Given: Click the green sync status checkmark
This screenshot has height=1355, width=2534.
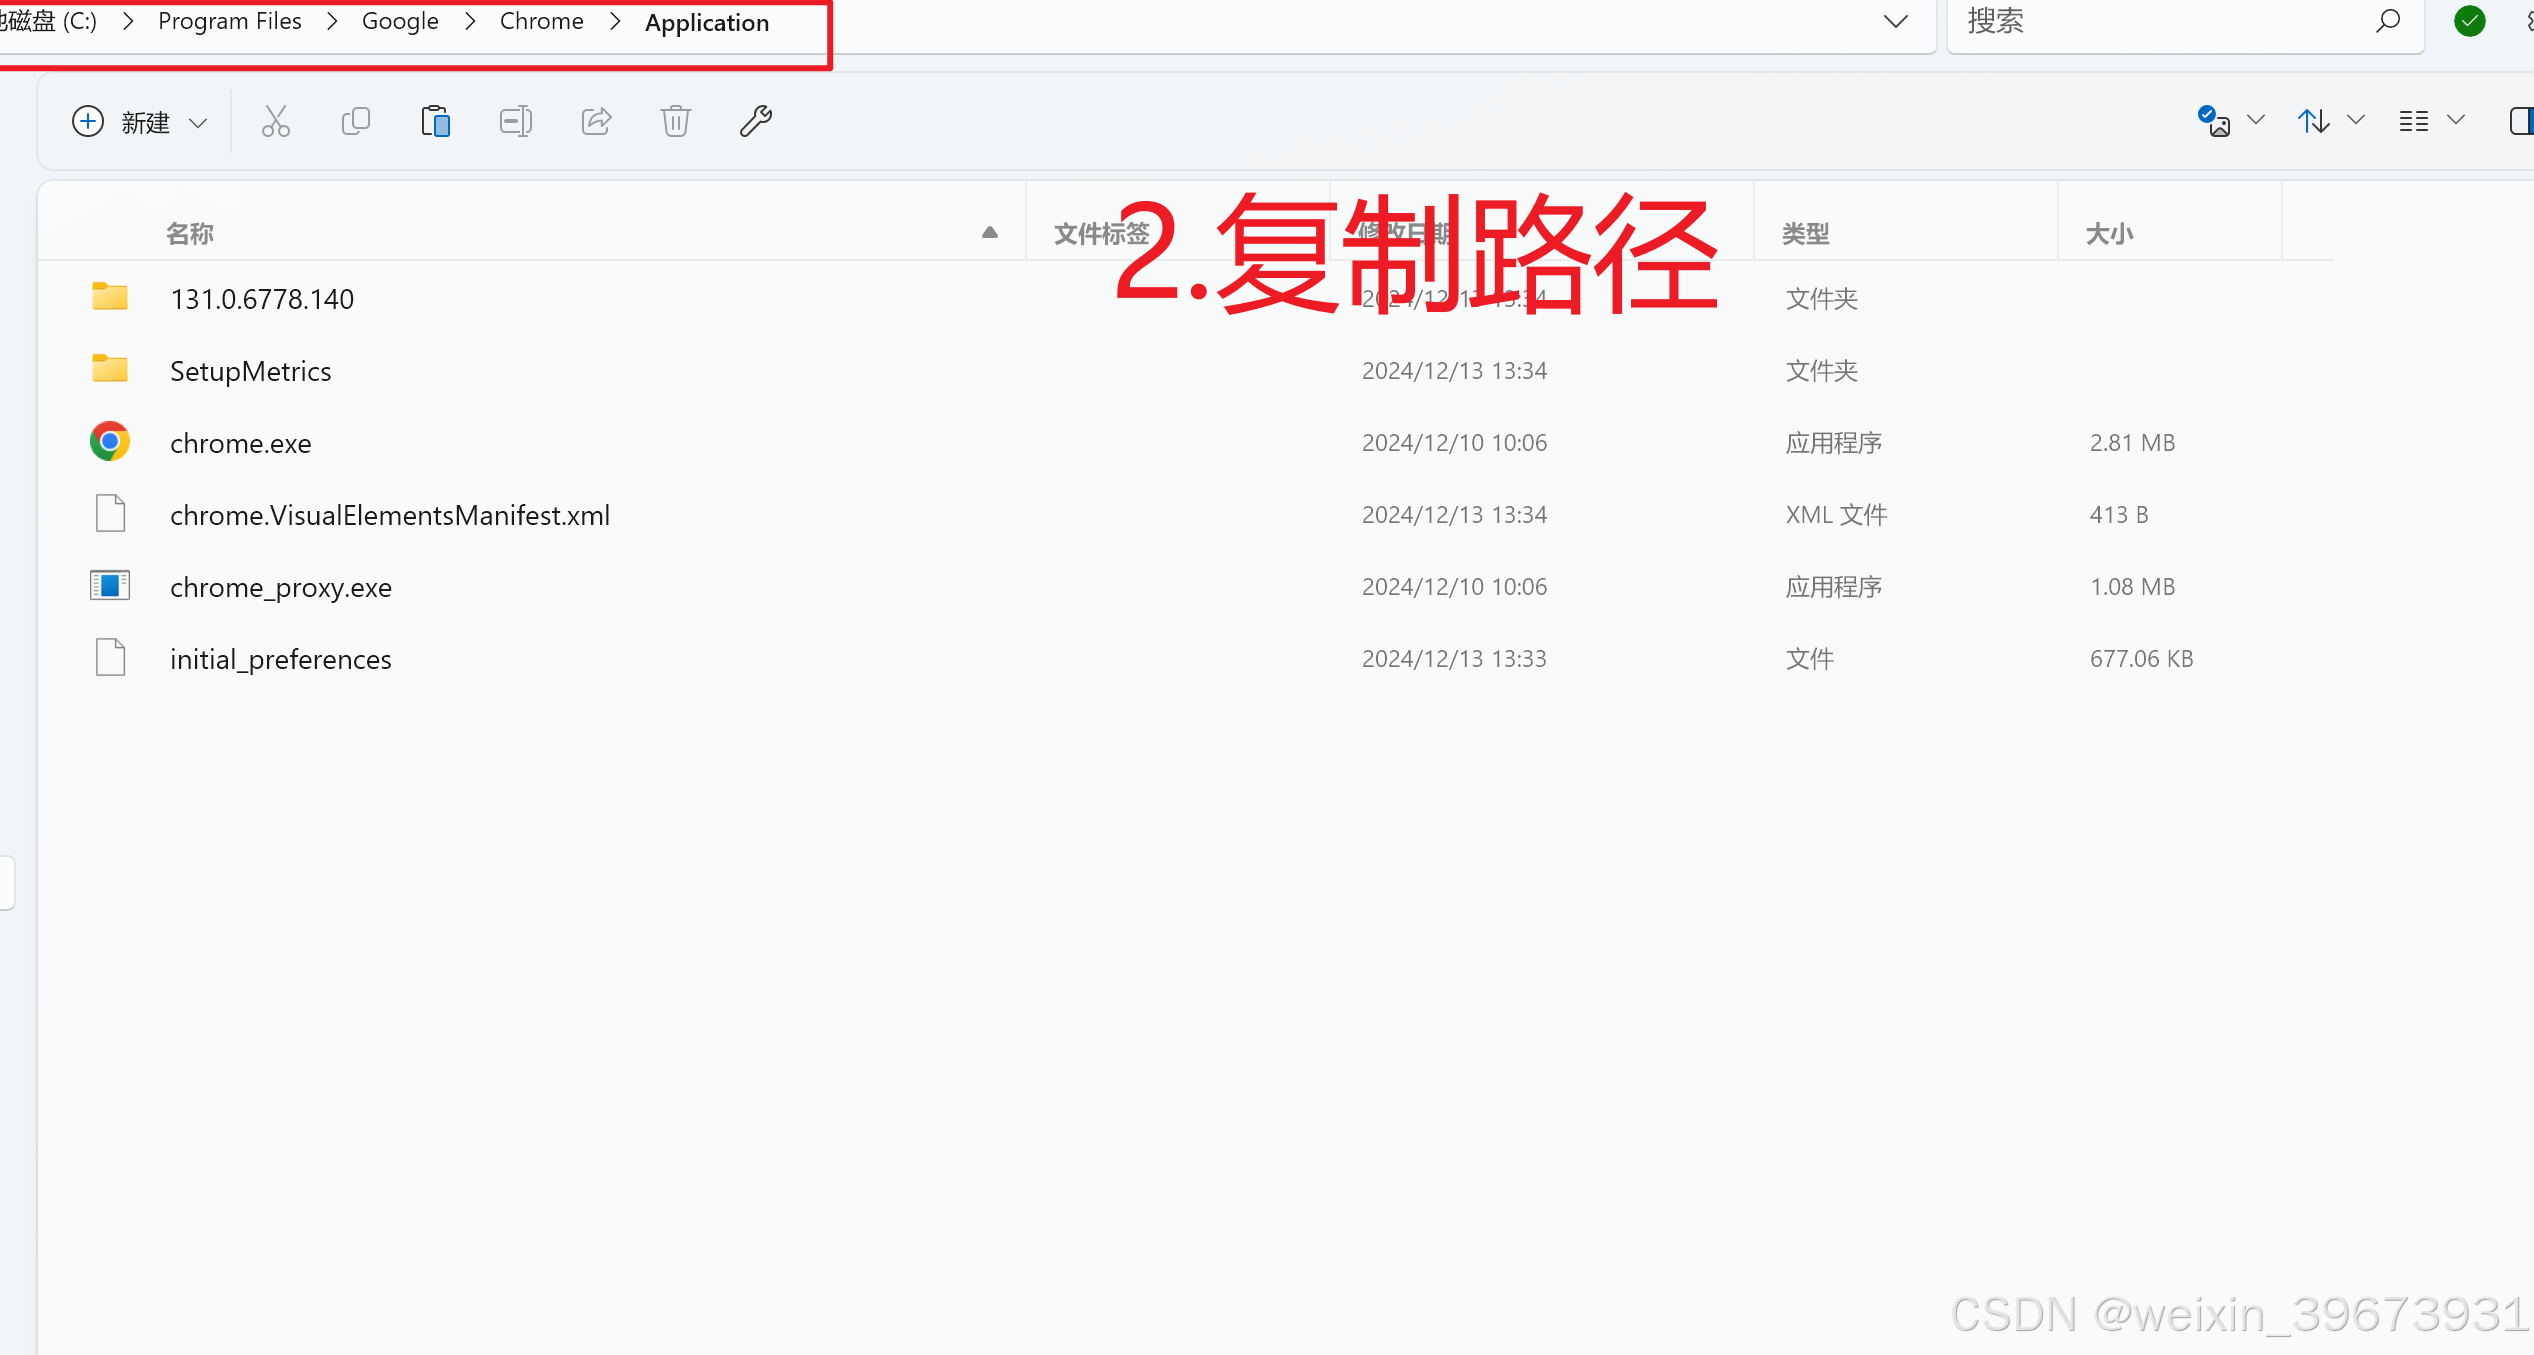Looking at the screenshot, I should 2469,21.
